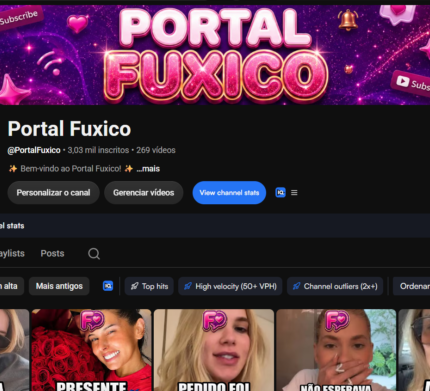430x391 pixels.
Task: Click the rocket icon on Top hits
Action: point(134,286)
